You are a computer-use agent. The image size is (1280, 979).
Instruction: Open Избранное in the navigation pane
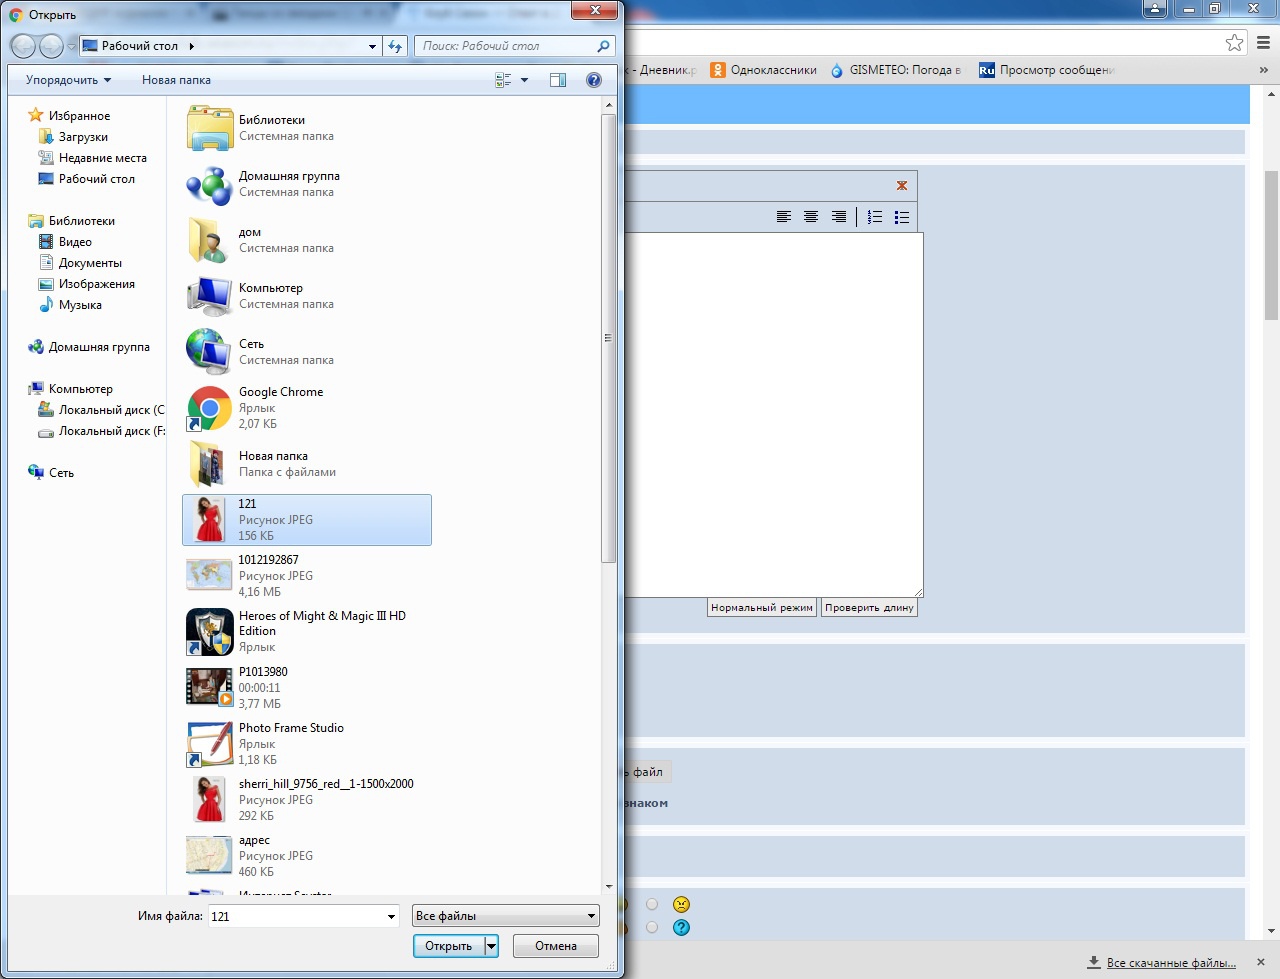coord(80,116)
